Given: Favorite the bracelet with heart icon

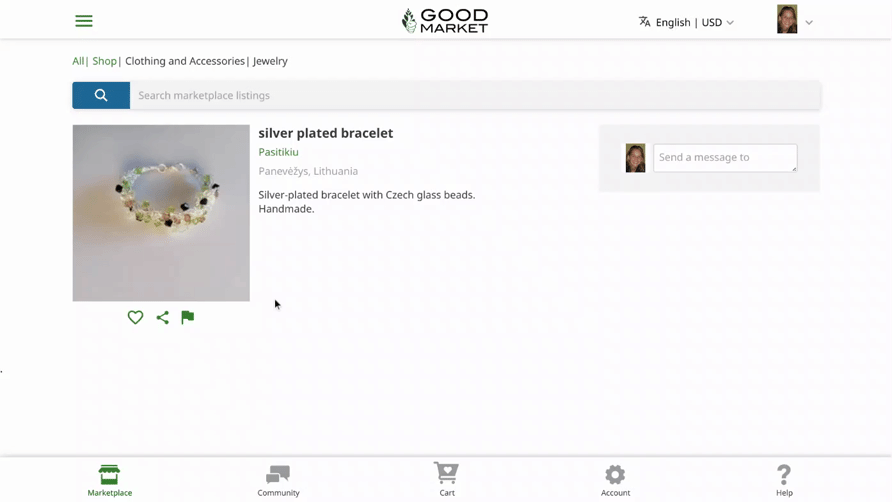Looking at the screenshot, I should coord(135,317).
